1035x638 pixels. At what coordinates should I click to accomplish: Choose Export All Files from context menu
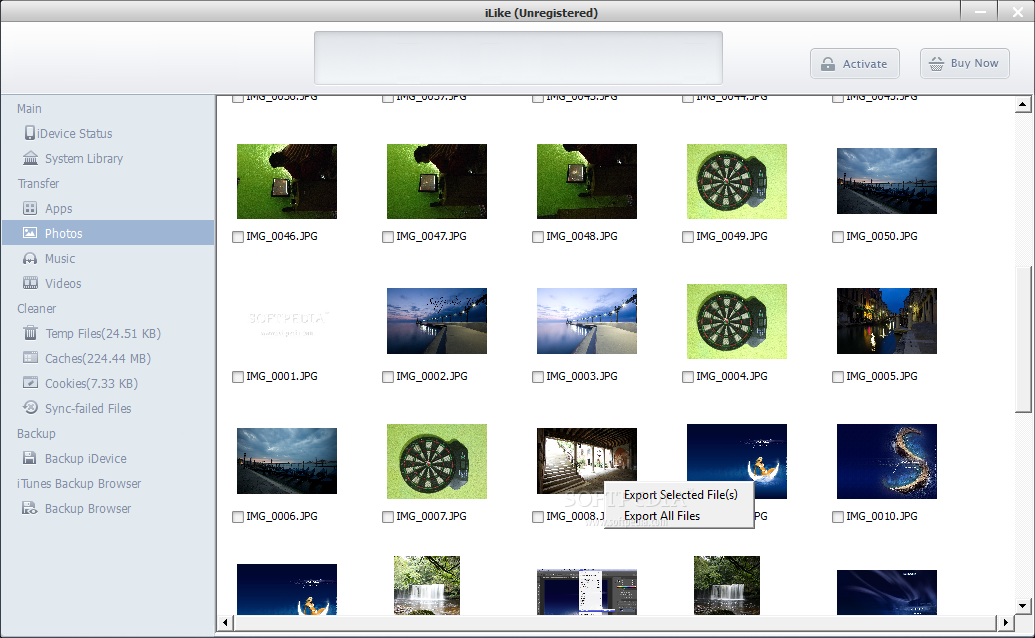680,516
